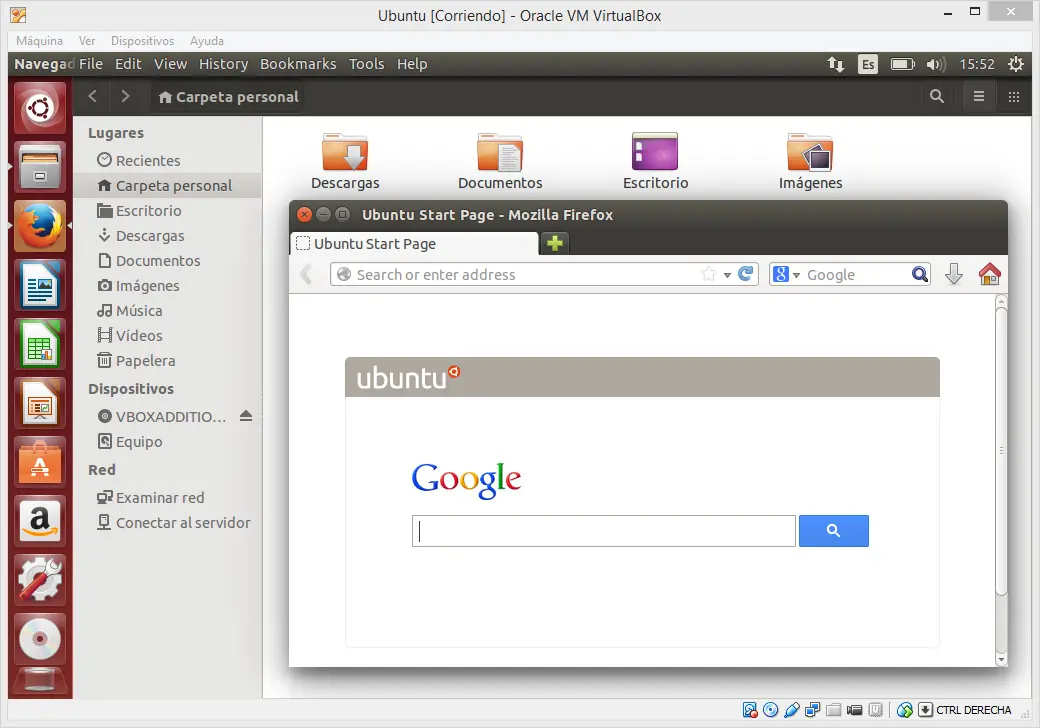
Task: Open Firefox downloads arrow button
Action: point(954,274)
